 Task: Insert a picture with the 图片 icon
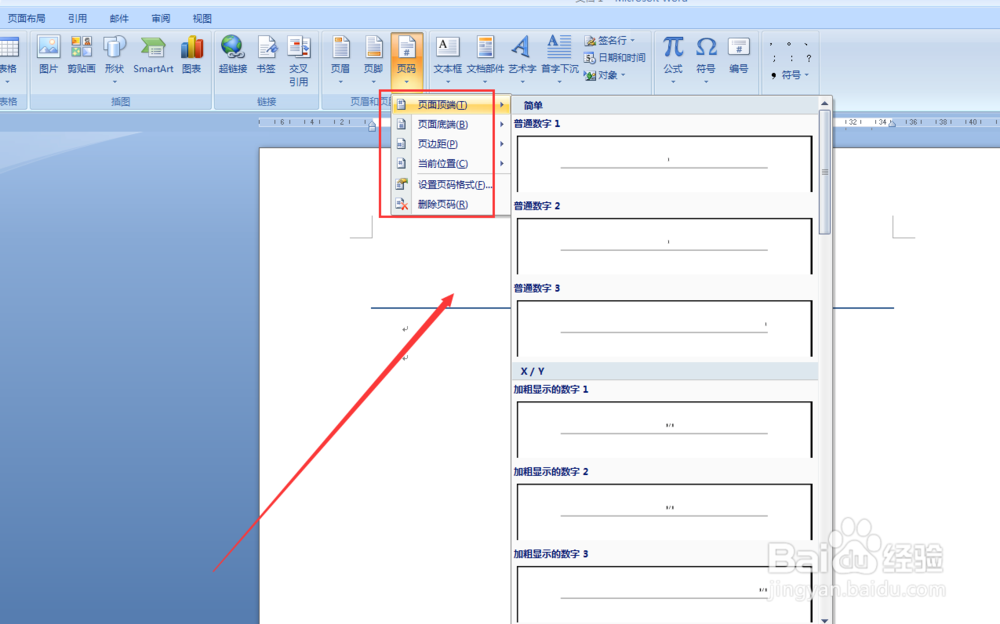(x=48, y=55)
